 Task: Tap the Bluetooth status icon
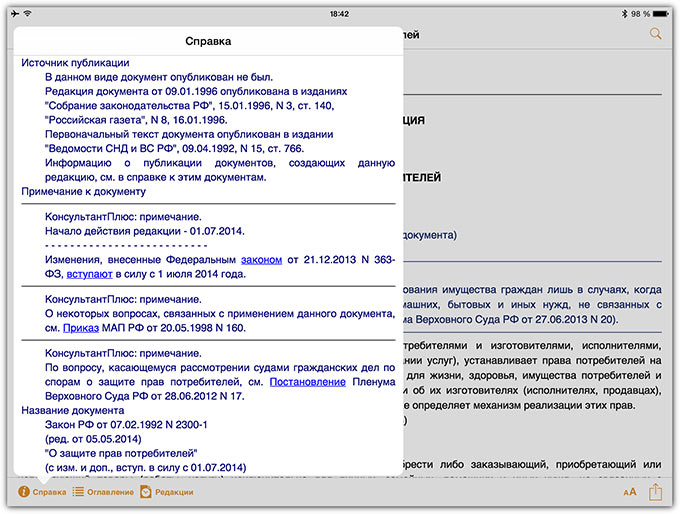(624, 14)
